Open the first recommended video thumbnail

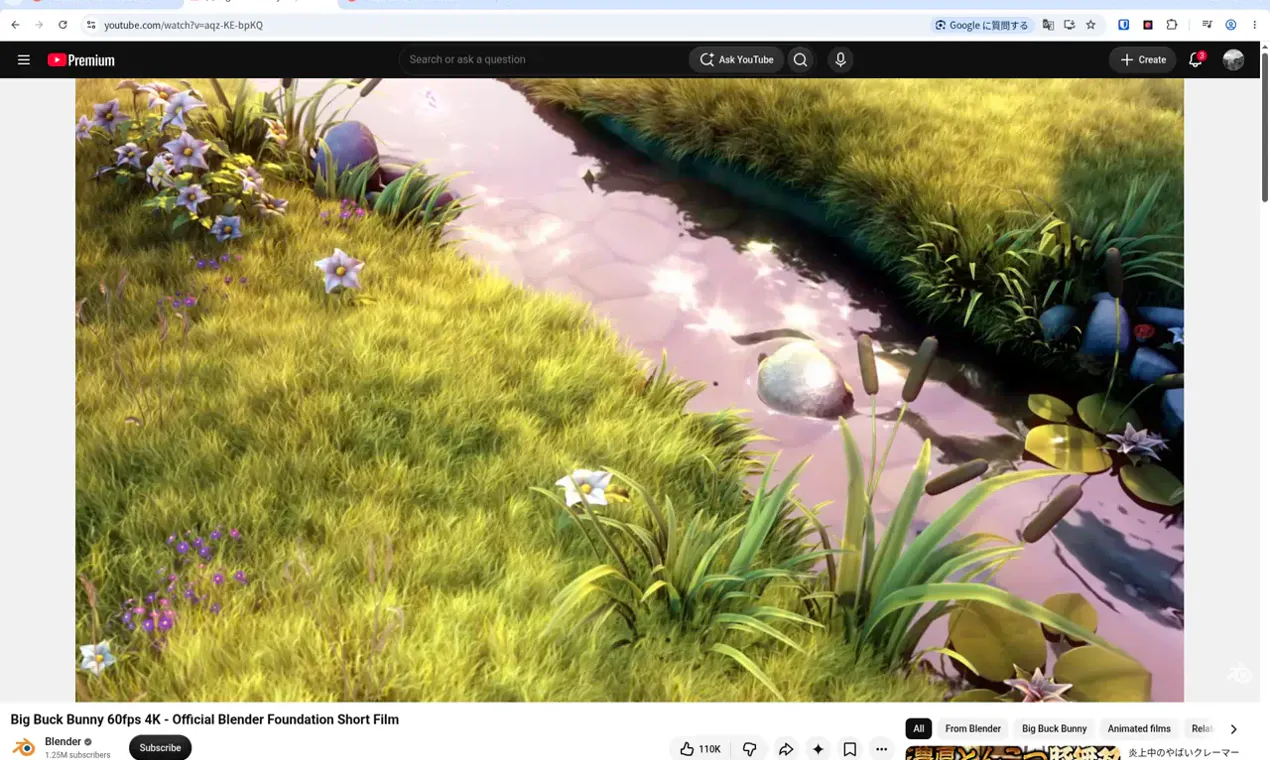[x=1013, y=753]
